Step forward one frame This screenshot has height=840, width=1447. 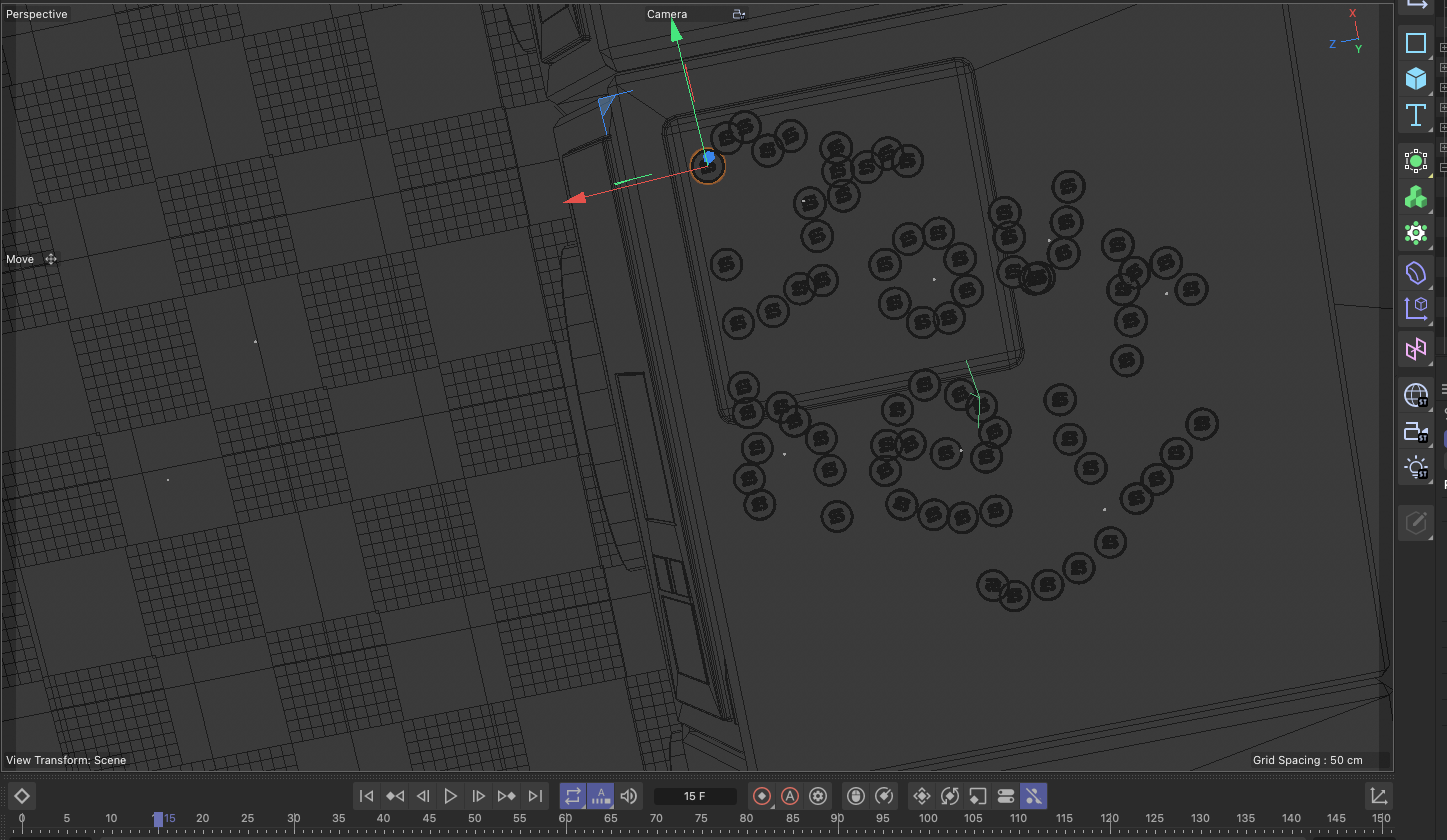click(479, 796)
